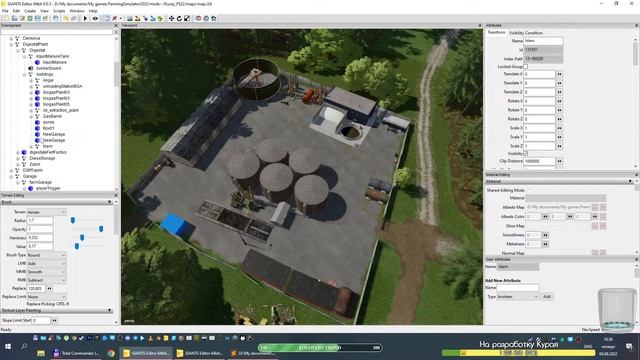Click the Open file toolbar icon
Image resolution: width=640 pixels, height=360 pixels.
tap(14, 18)
